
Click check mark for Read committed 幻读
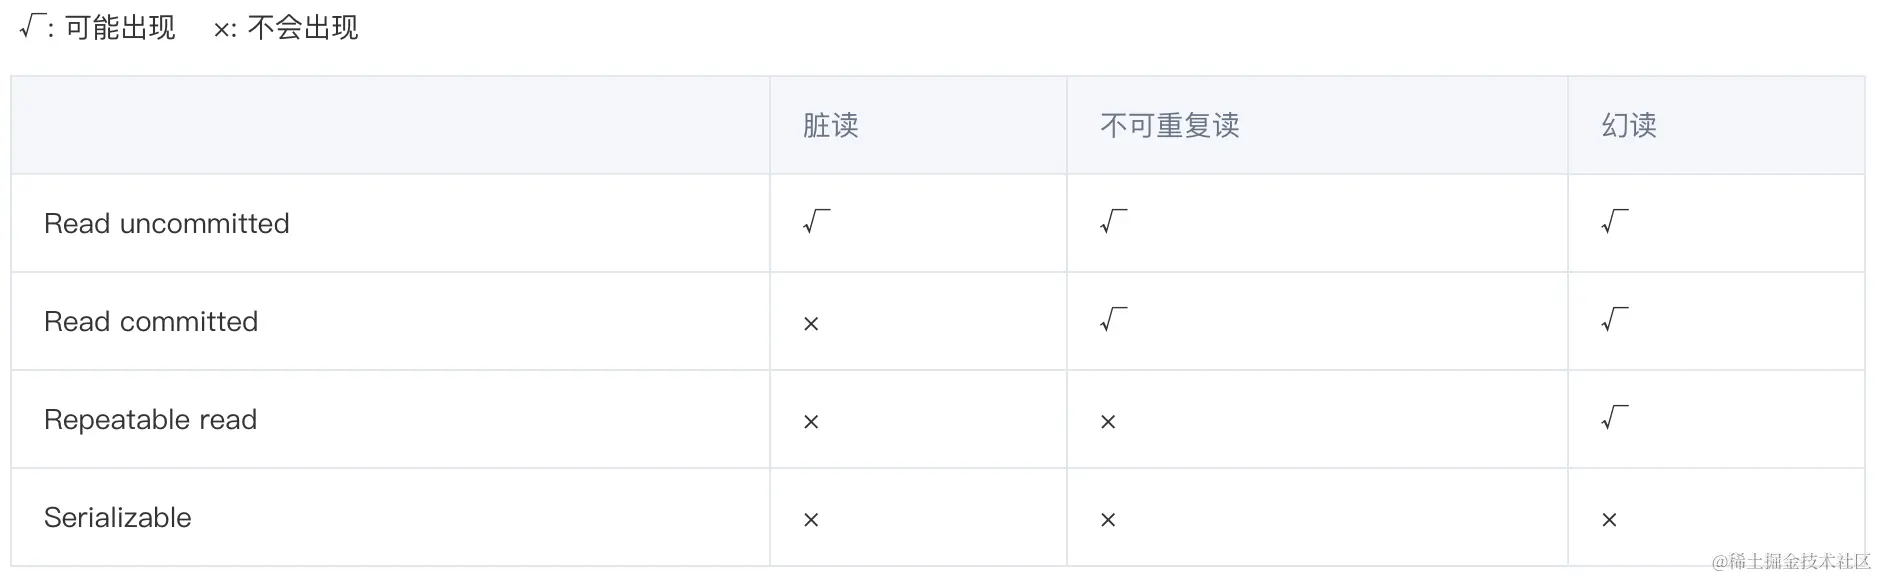1614,319
